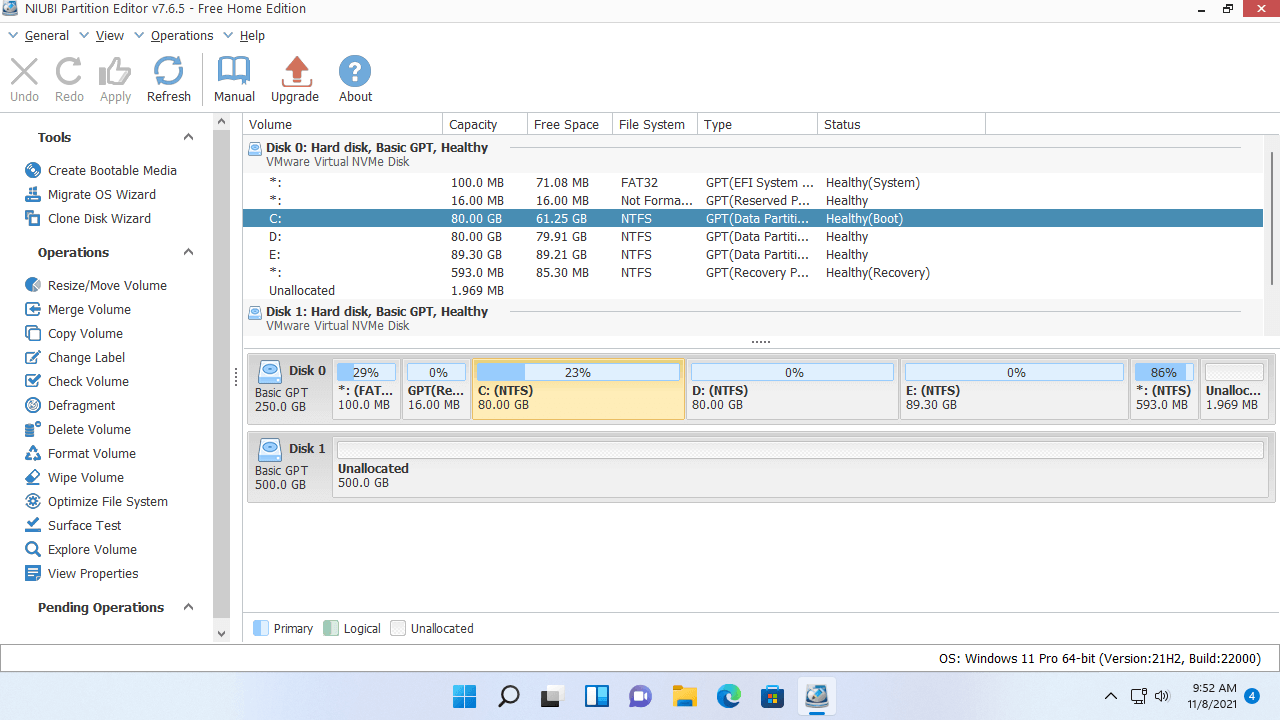
Task: Open File Explorer from the taskbar
Action: coord(684,696)
